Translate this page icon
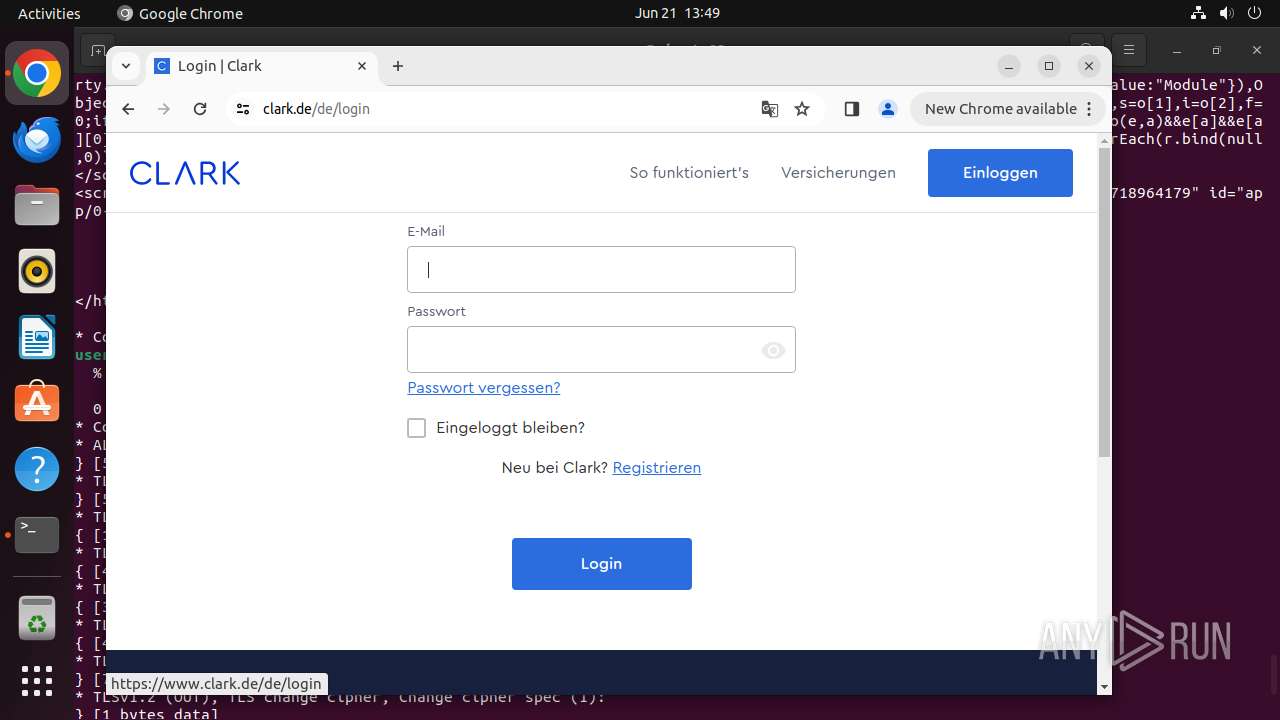Screen dimensions: 1280x720 click(769, 109)
